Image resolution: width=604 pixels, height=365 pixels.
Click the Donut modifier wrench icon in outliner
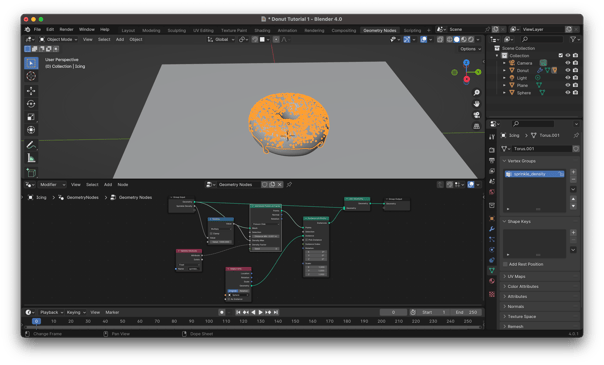coord(540,70)
